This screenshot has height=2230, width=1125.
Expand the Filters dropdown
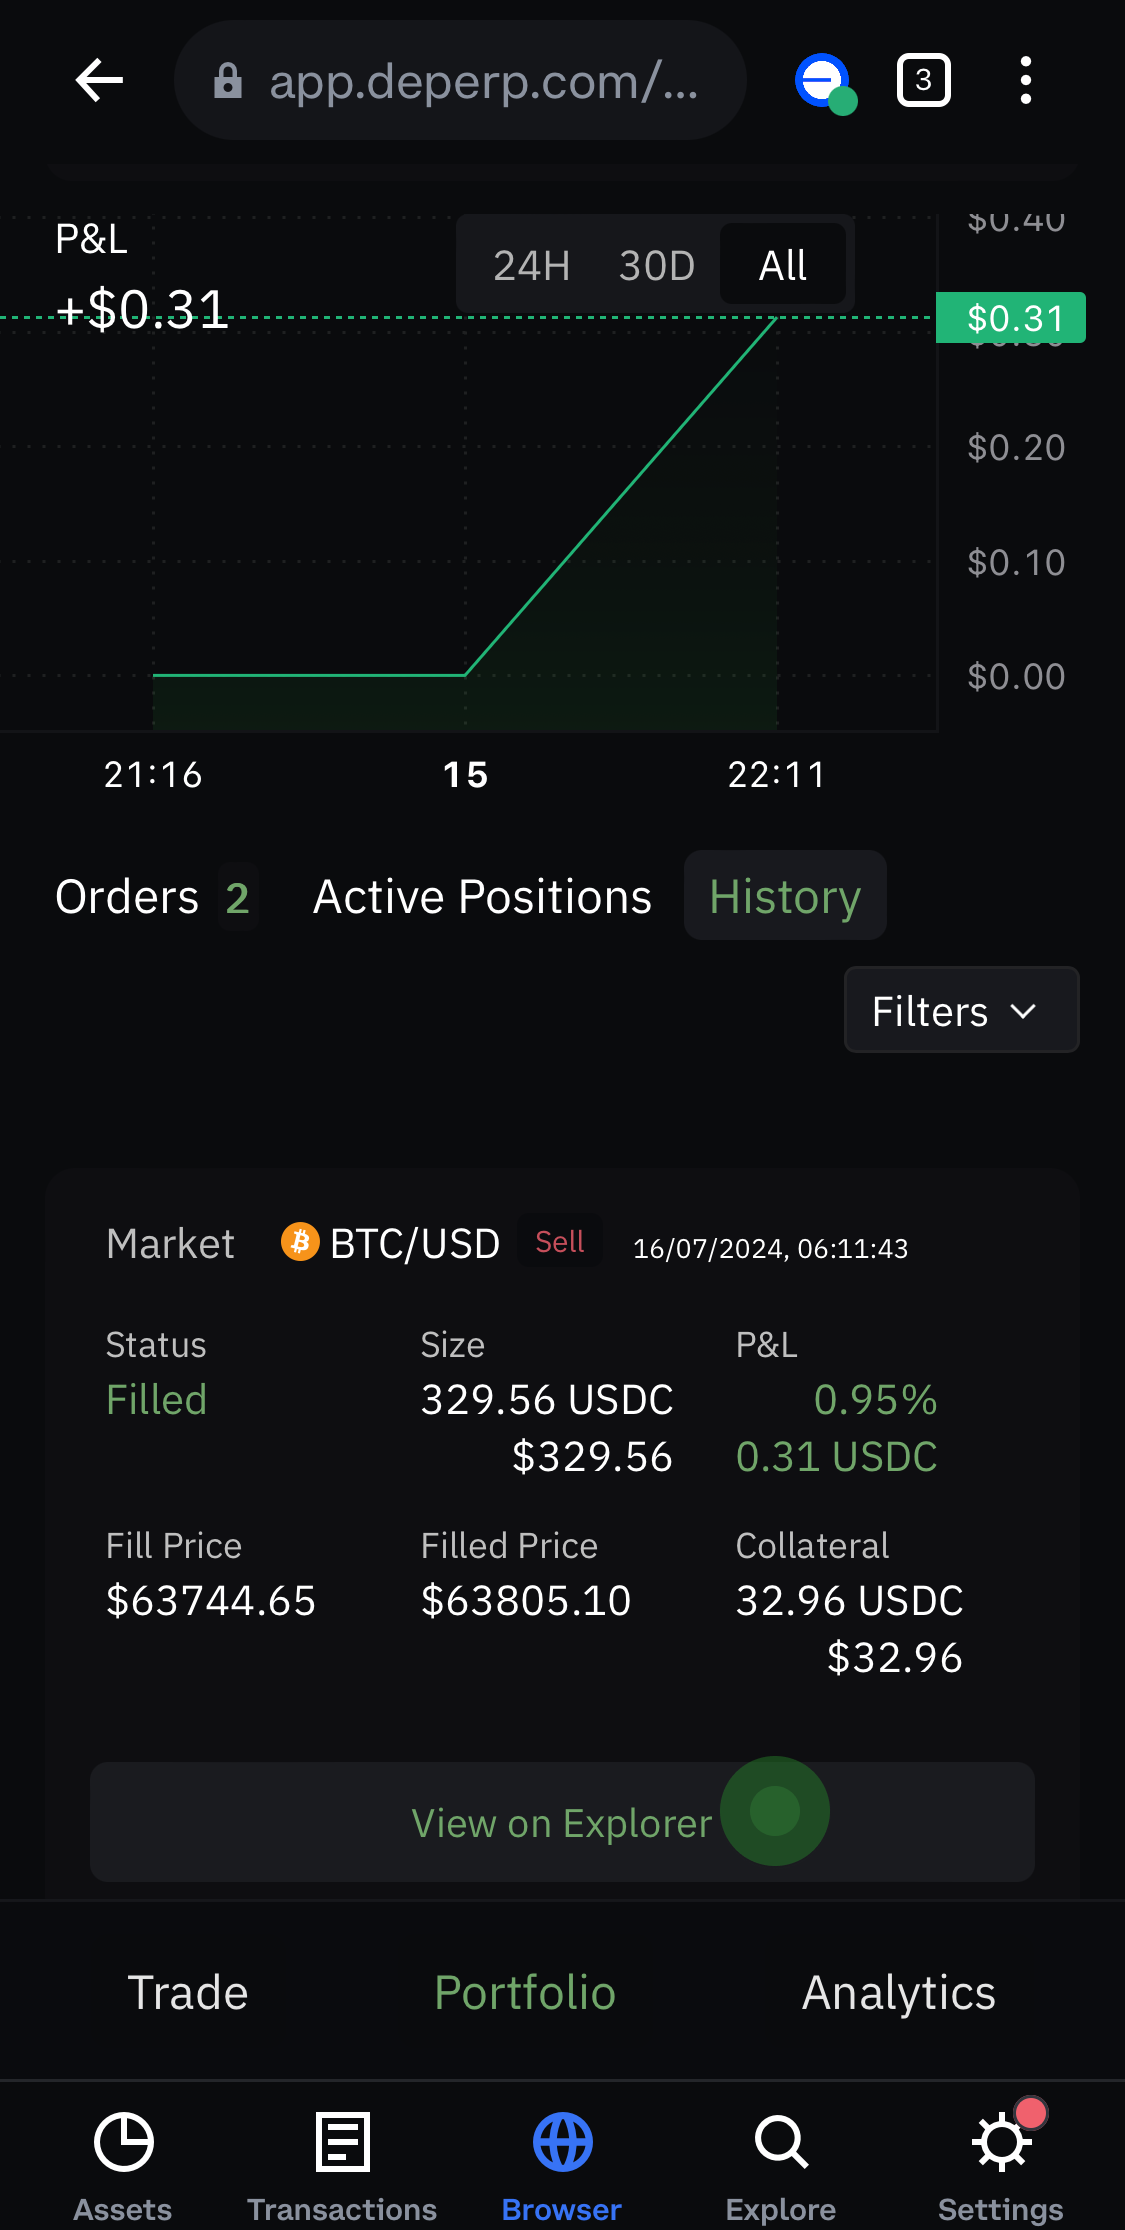961,1010
